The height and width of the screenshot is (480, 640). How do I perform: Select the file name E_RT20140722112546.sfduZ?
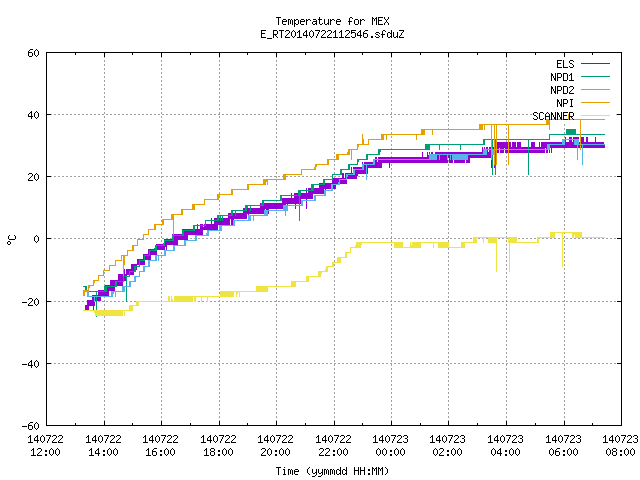332,34
